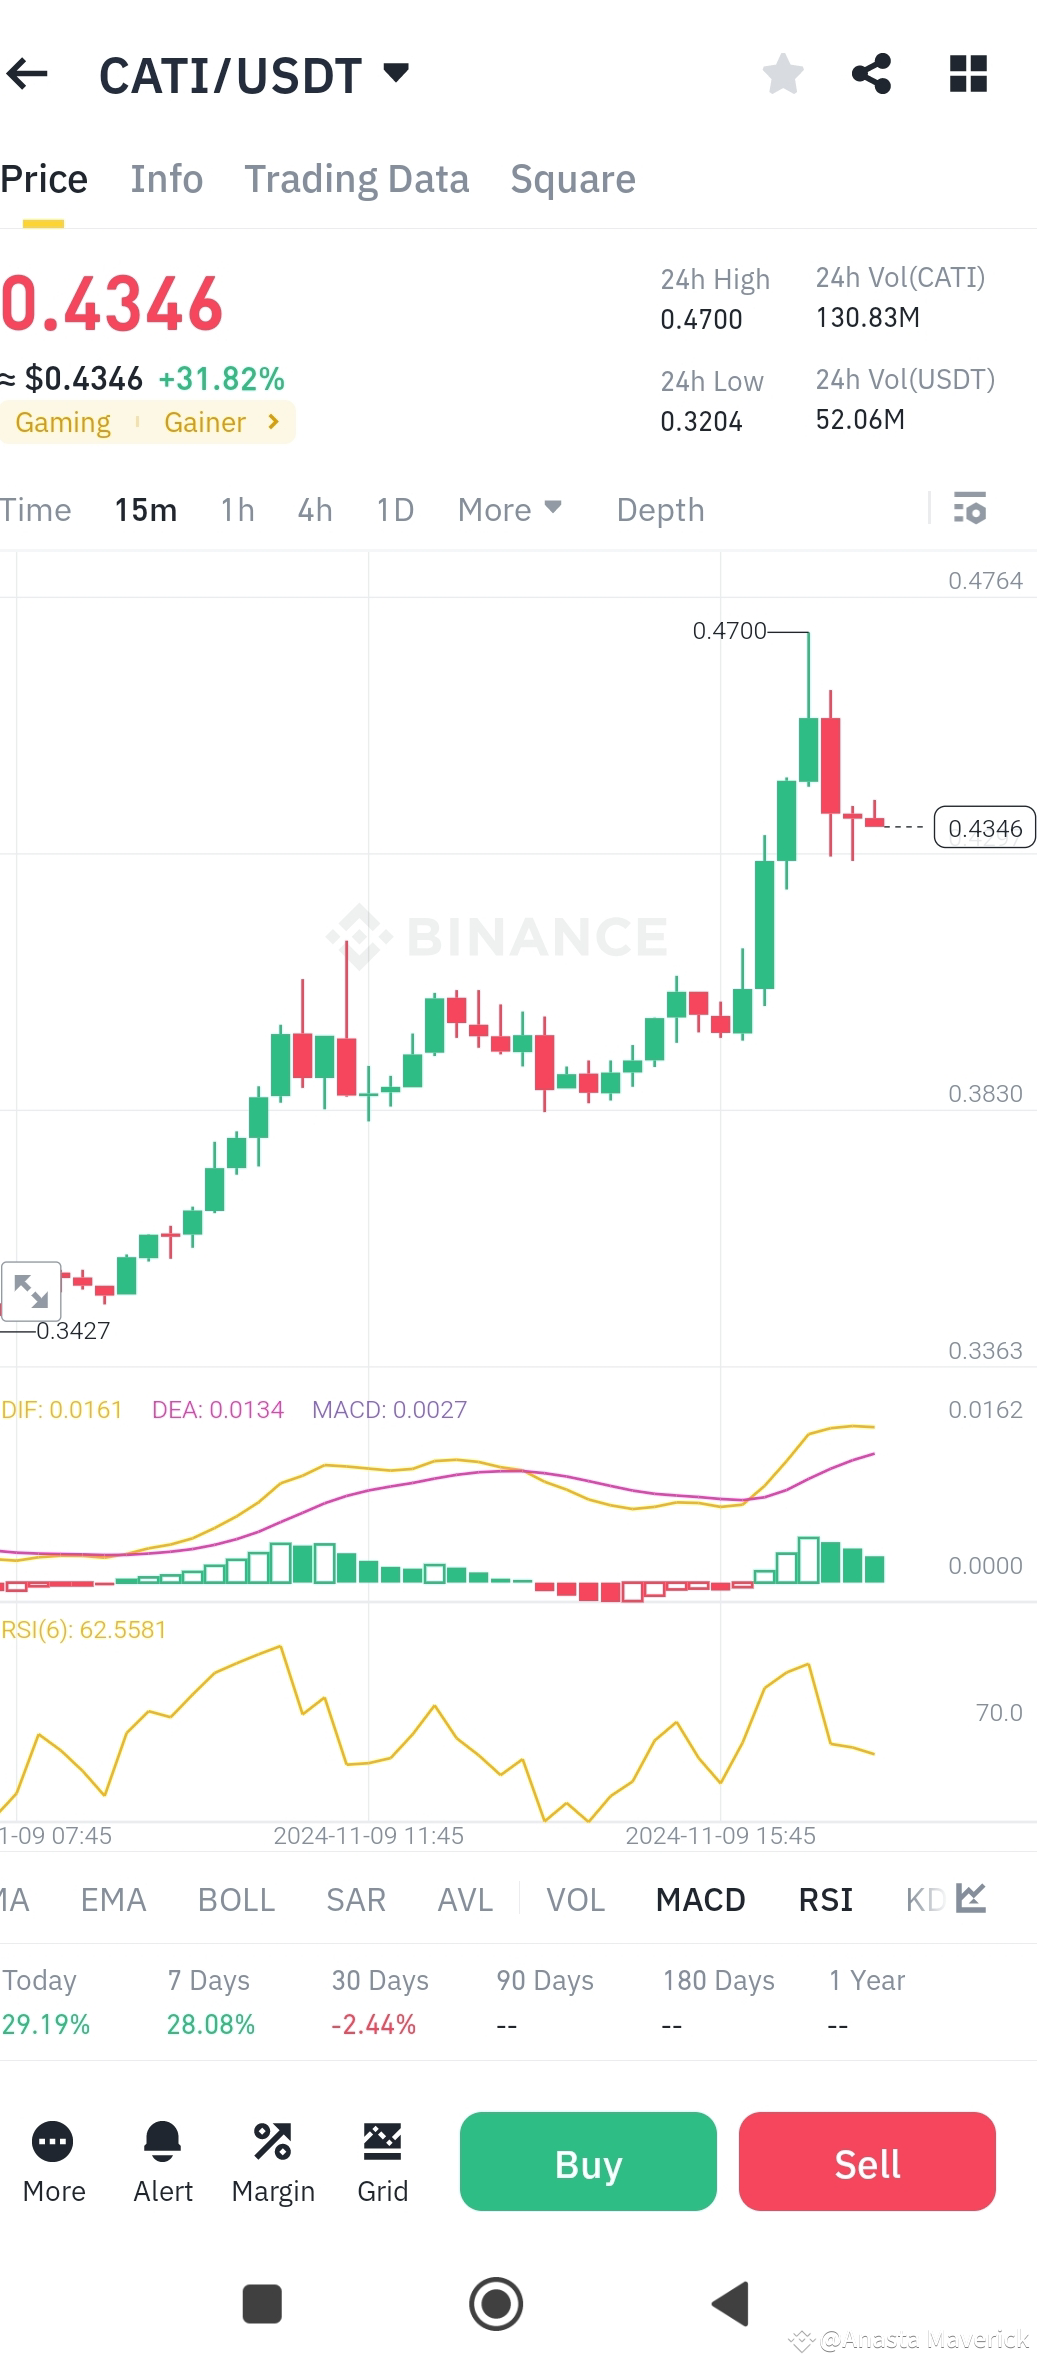Viewport: 1037px width, 2362px height.
Task: Open the Square tab
Action: click(572, 178)
